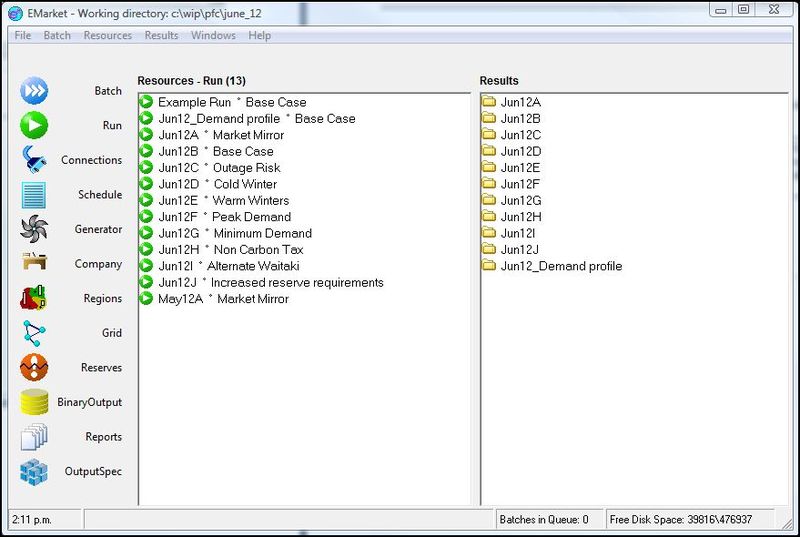Image resolution: width=800 pixels, height=537 pixels.
Task: Click the Connections sidebar label
Action: 92,160
